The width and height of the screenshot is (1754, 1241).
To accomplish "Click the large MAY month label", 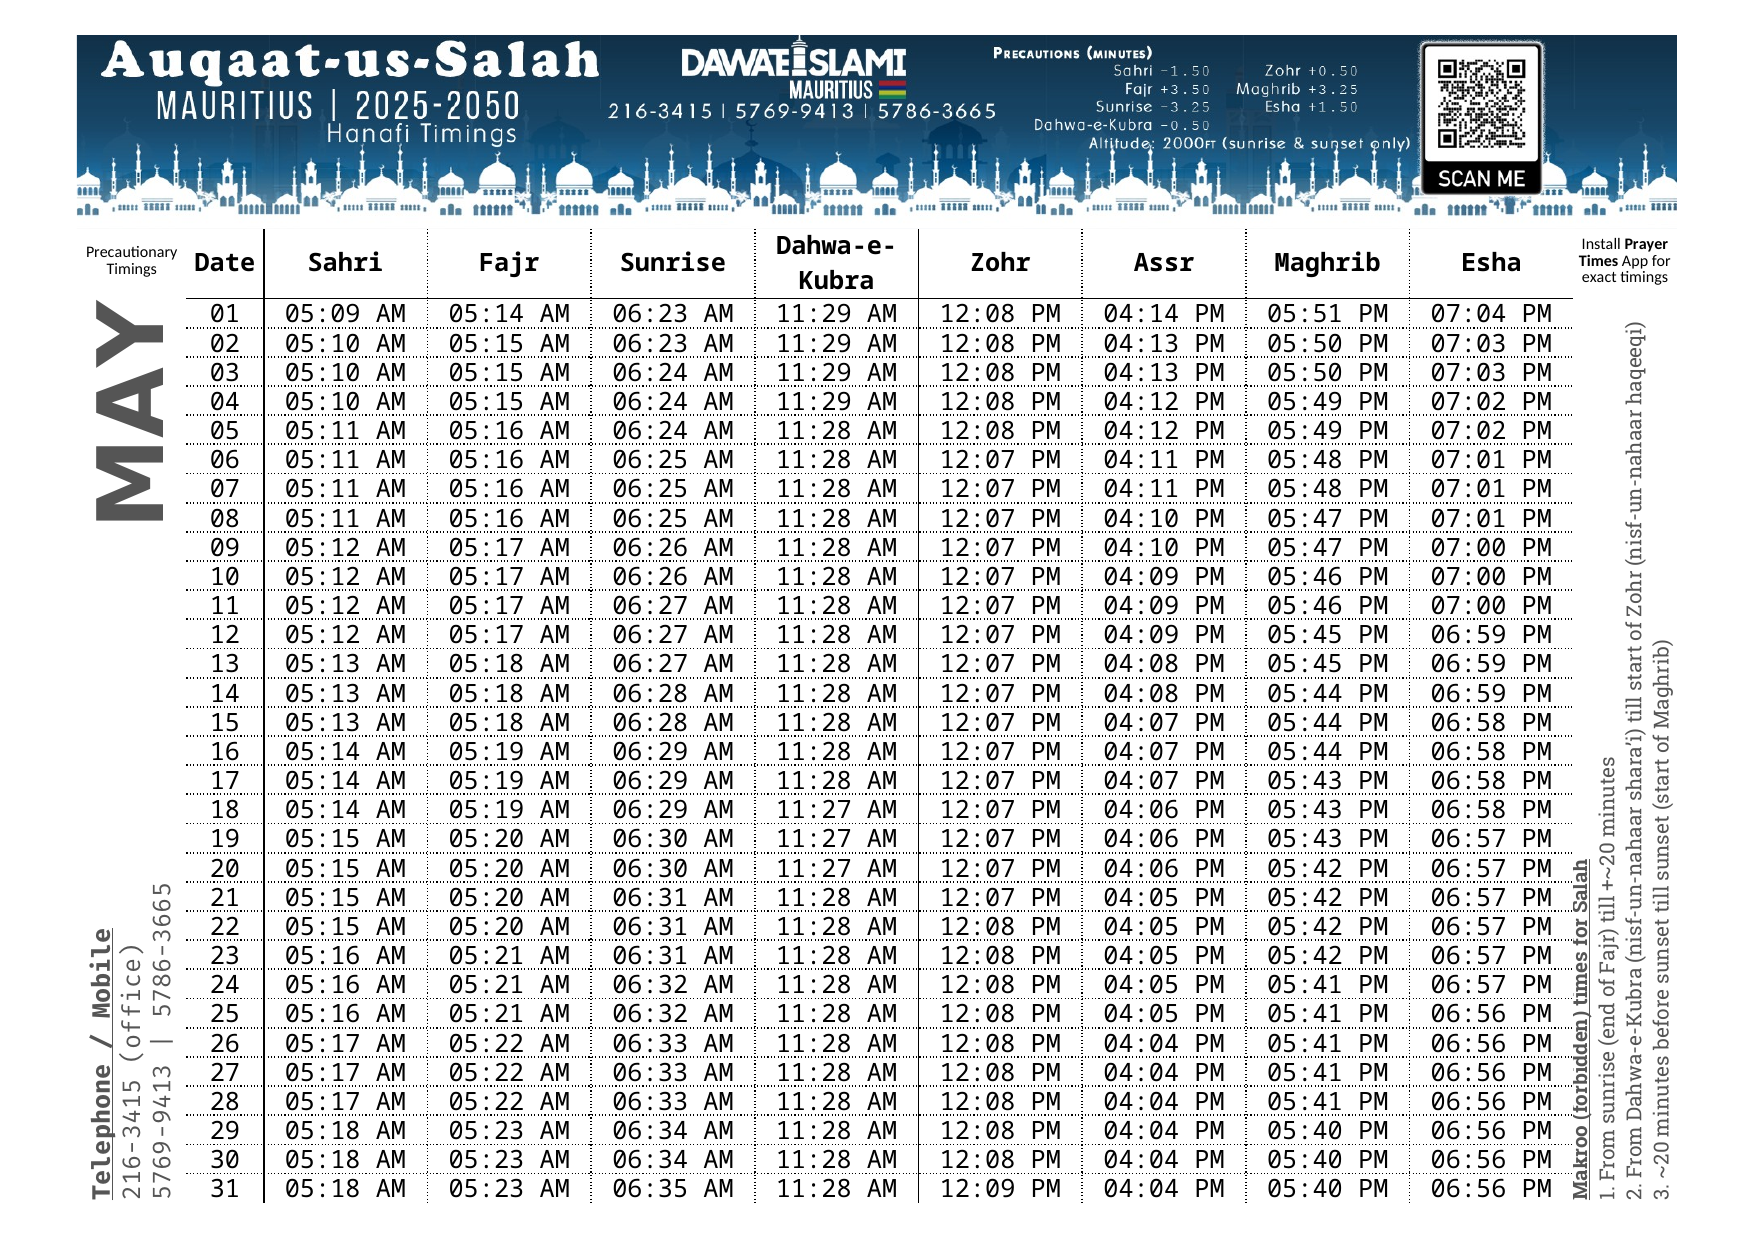I will click(x=130, y=410).
